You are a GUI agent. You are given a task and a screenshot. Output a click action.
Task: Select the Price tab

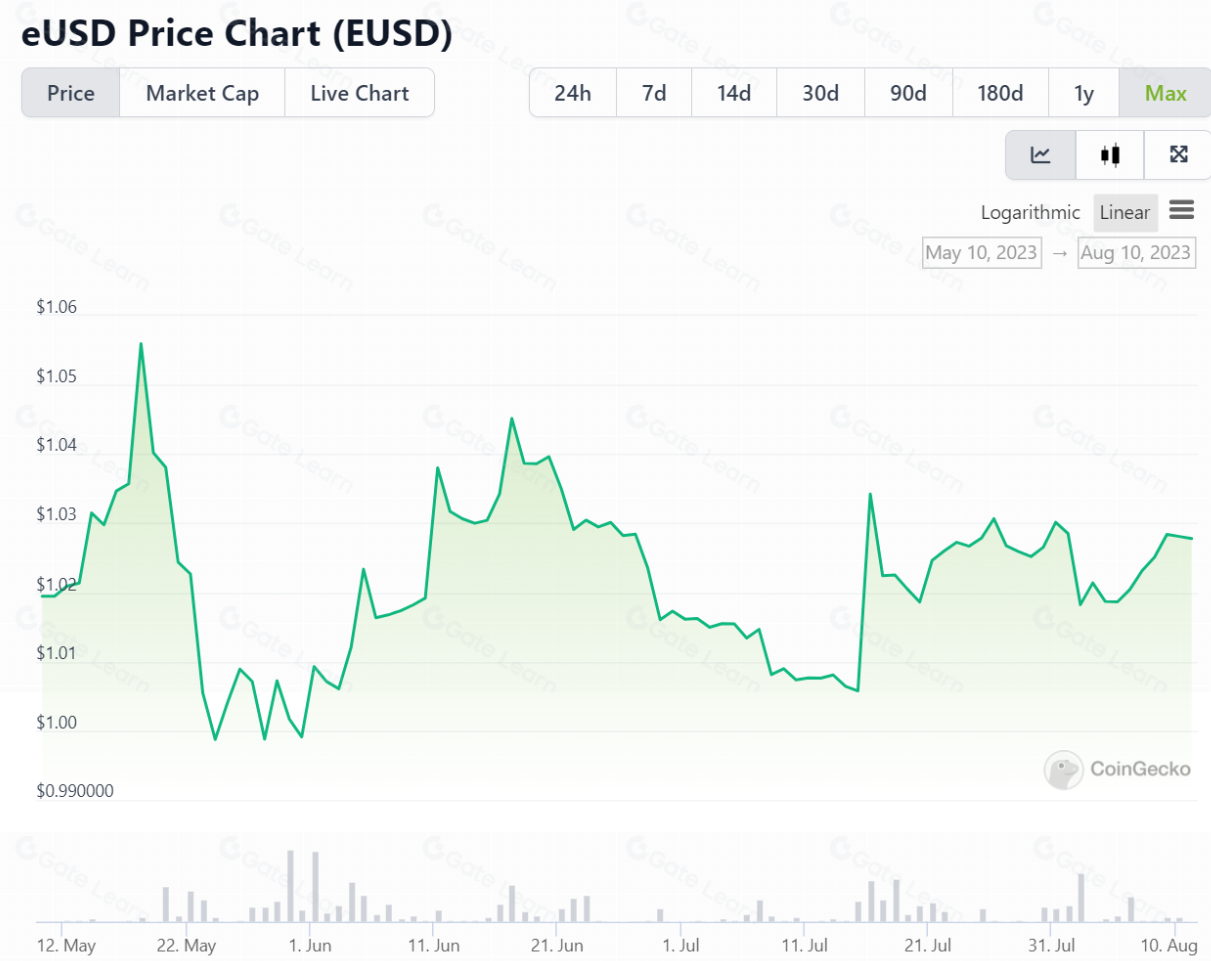(71, 93)
